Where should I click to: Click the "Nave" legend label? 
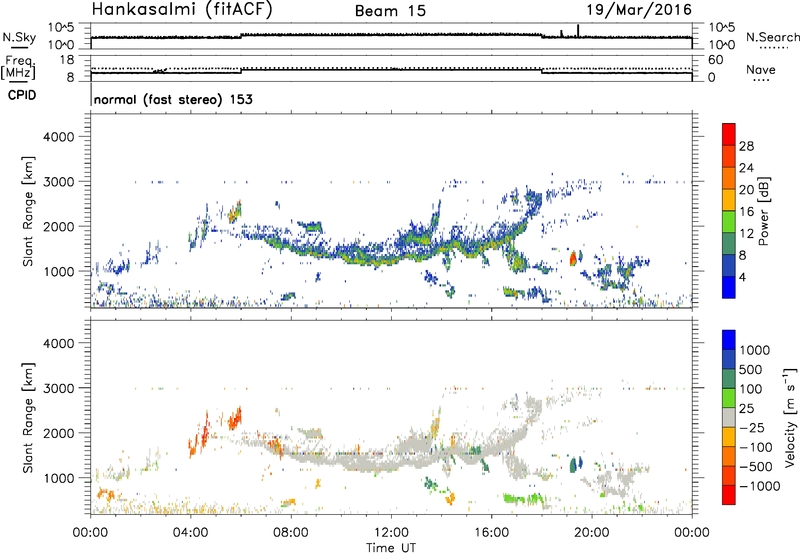pyautogui.click(x=761, y=70)
